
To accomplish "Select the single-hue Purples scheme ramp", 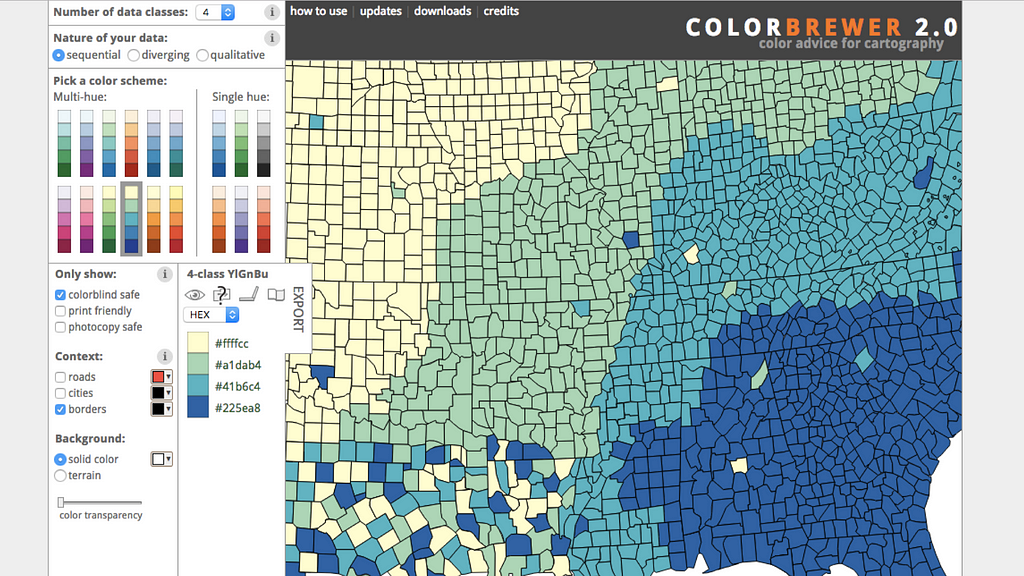I will (x=242, y=219).
